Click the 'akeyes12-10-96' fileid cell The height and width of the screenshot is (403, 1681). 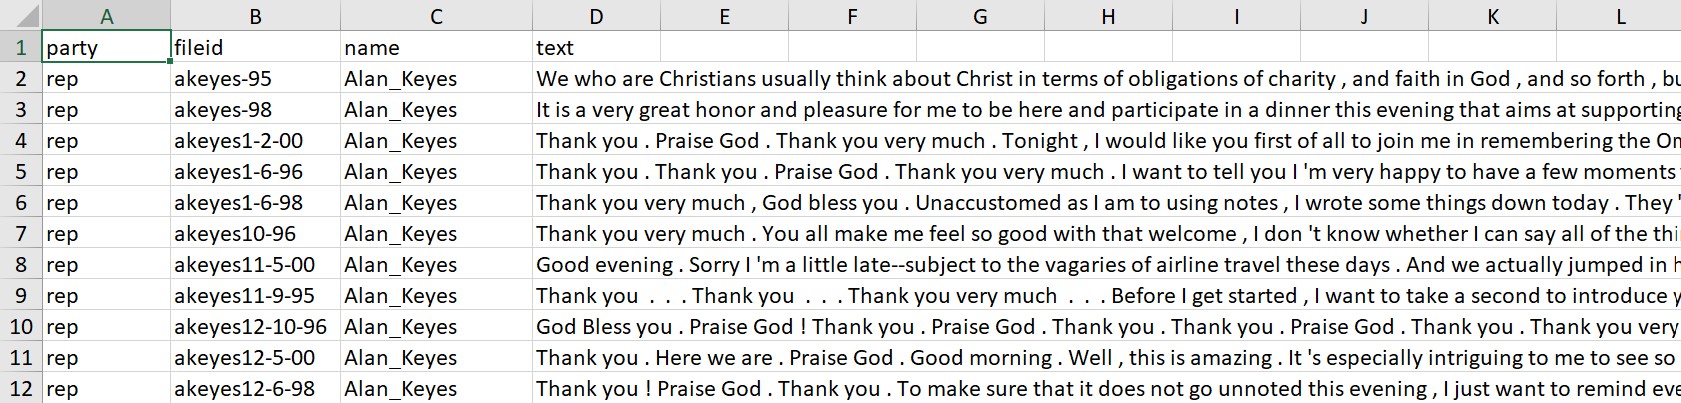pyautogui.click(x=256, y=327)
